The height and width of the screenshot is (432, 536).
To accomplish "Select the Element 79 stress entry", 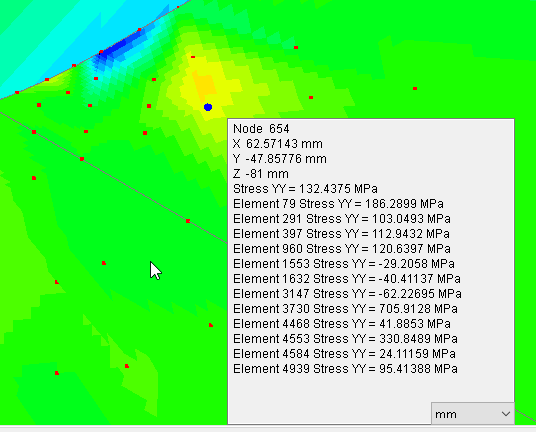I will [338, 204].
